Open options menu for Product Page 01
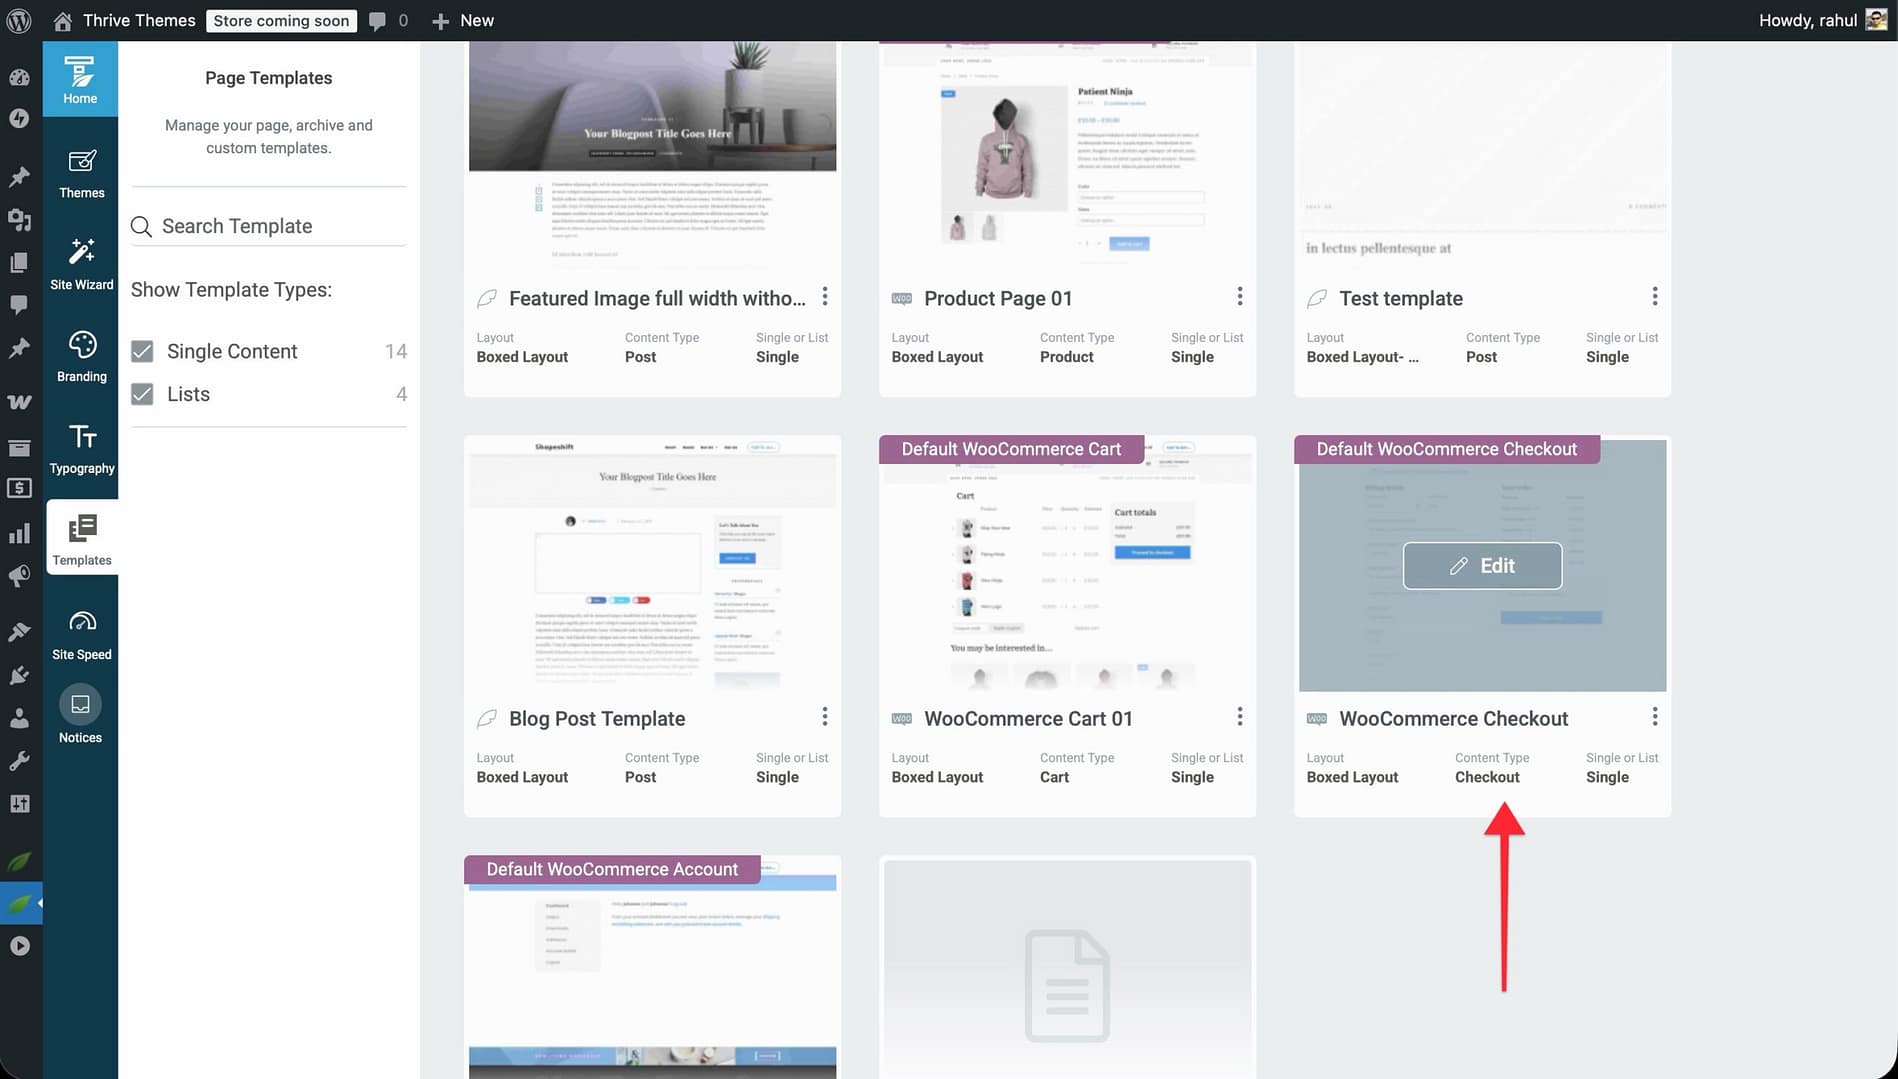The width and height of the screenshot is (1898, 1079). (1239, 297)
